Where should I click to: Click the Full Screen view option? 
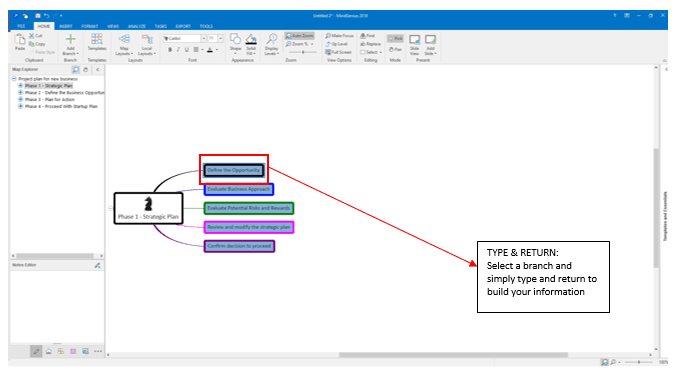click(339, 52)
